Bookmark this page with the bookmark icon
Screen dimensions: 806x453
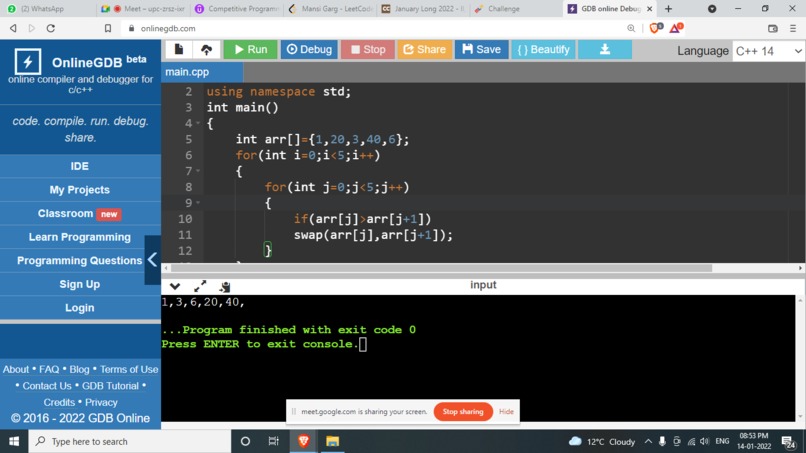click(107, 28)
